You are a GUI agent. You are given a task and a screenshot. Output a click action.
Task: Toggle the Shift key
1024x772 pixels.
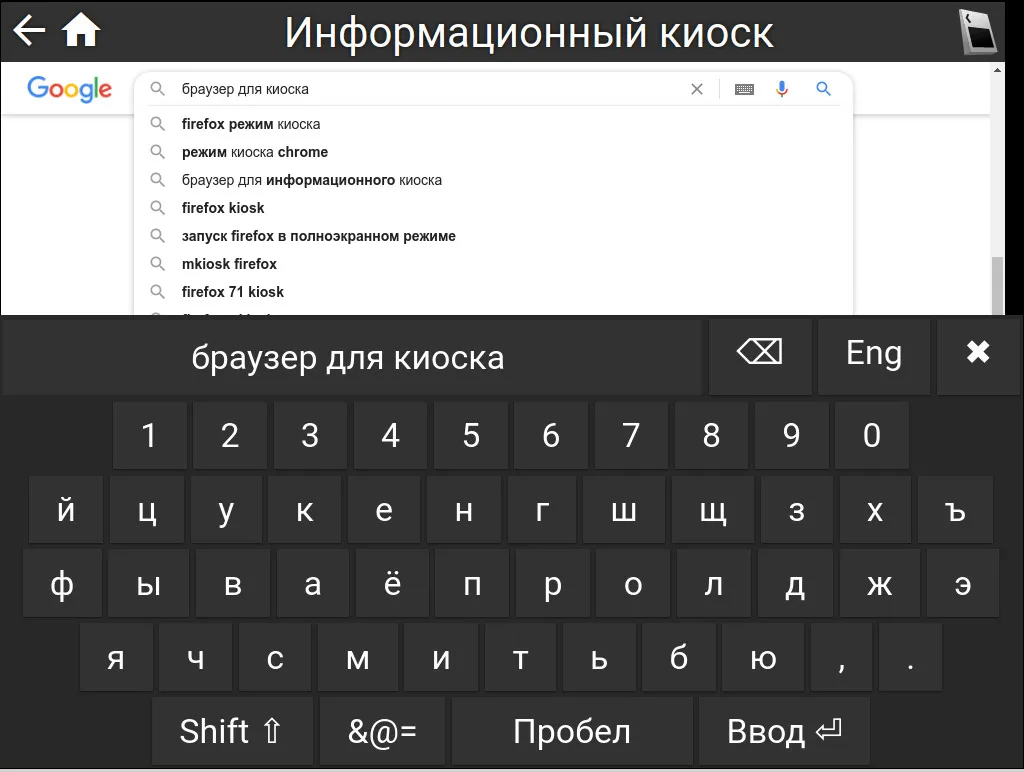(232, 731)
